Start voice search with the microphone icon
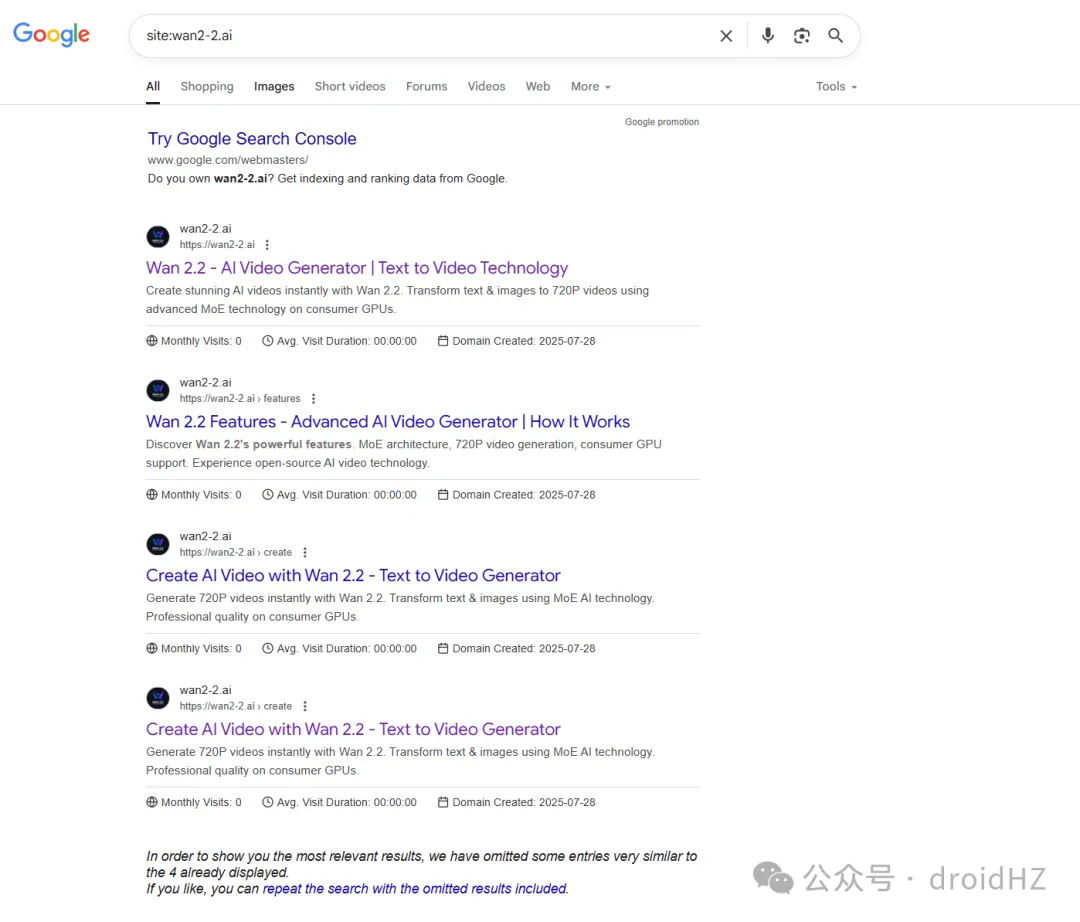This screenshot has height=922, width=1080. pyautogui.click(x=767, y=36)
